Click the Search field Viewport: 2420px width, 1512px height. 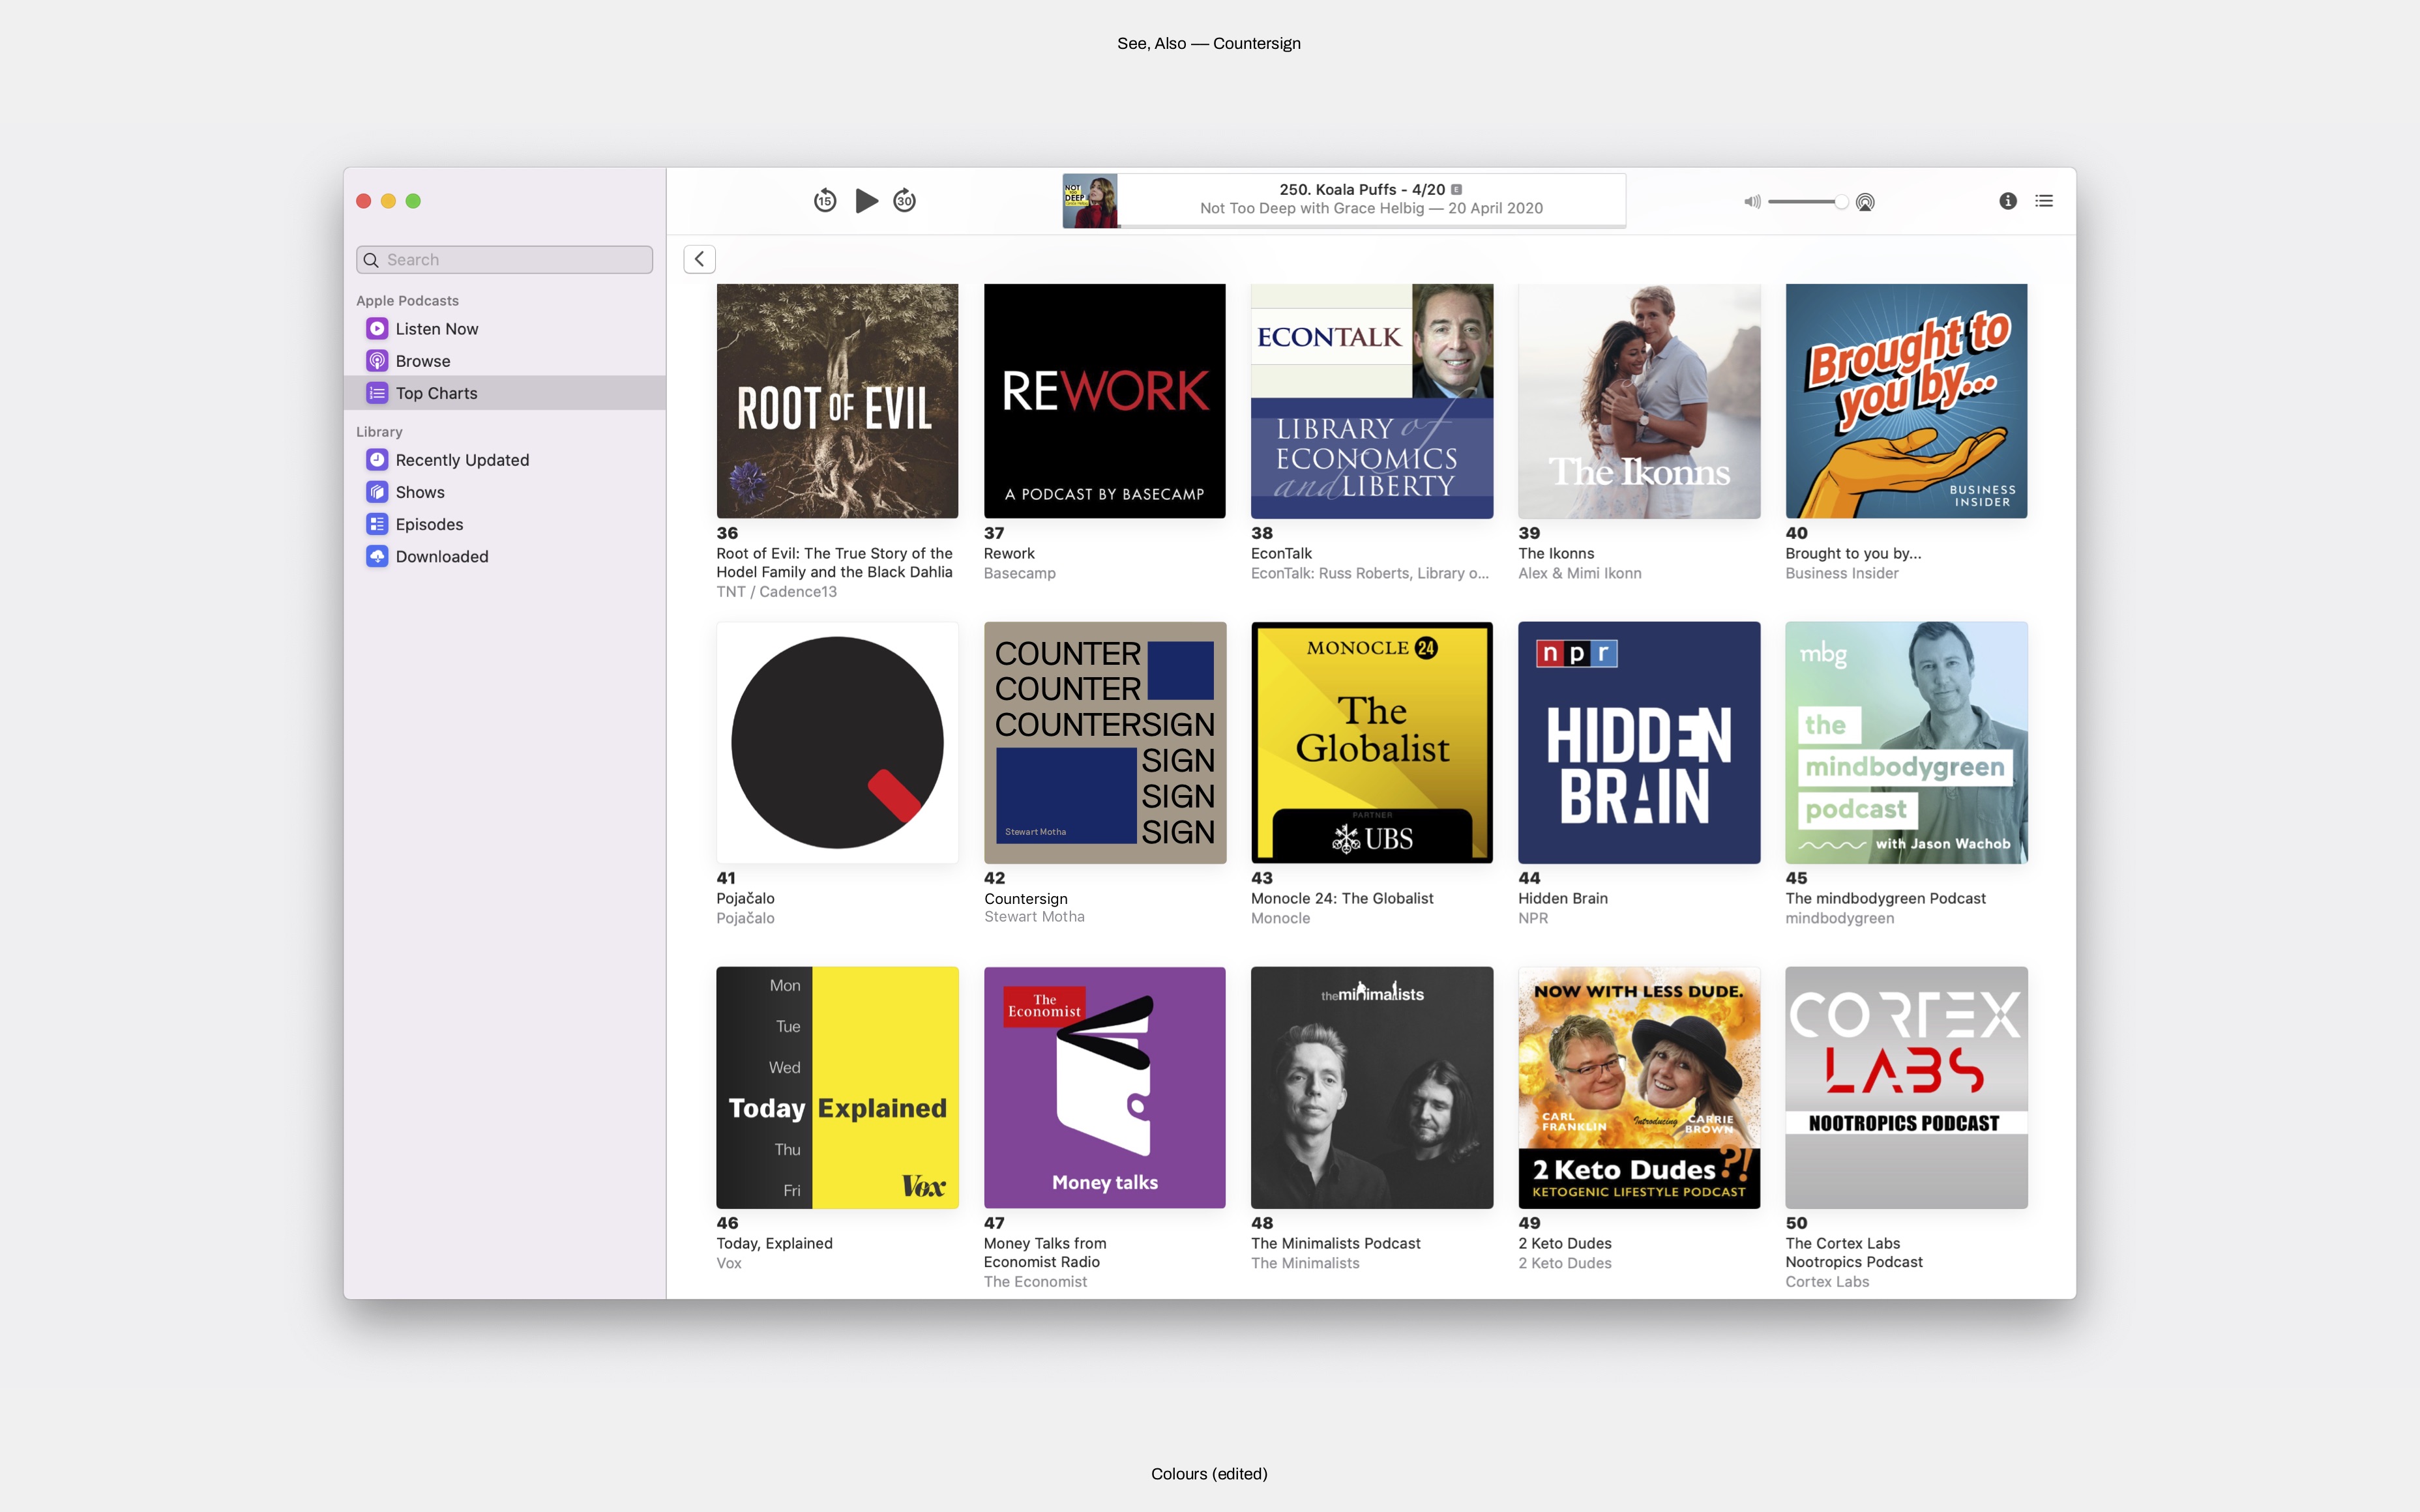(504, 260)
